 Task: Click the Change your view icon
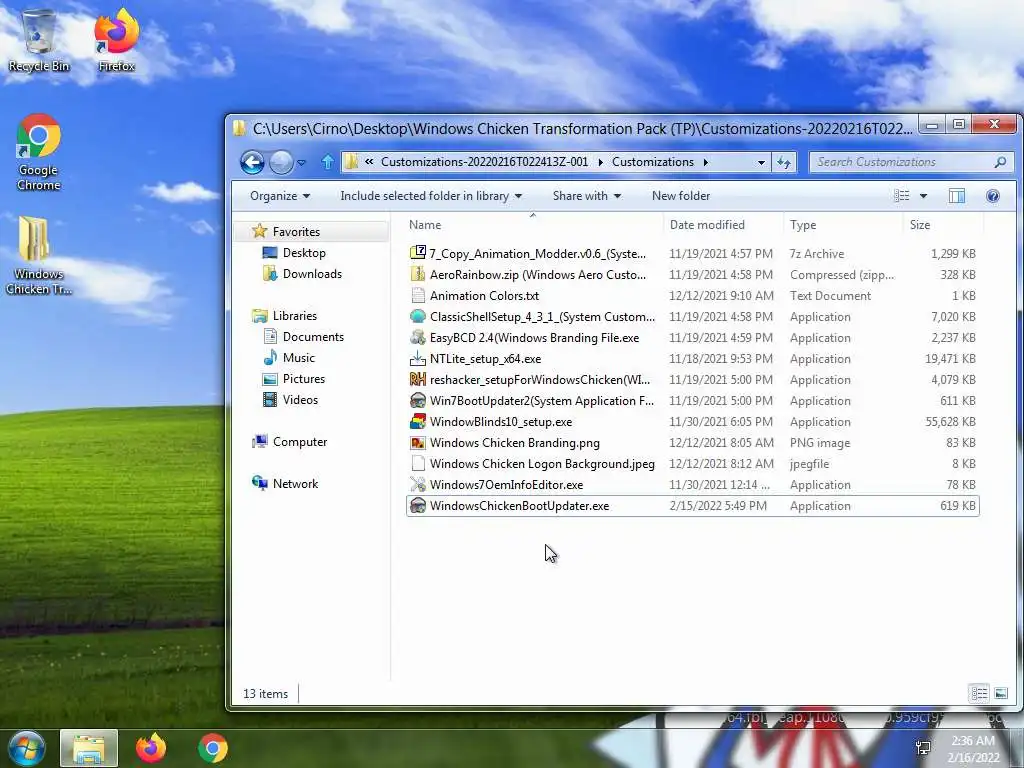tap(901, 196)
